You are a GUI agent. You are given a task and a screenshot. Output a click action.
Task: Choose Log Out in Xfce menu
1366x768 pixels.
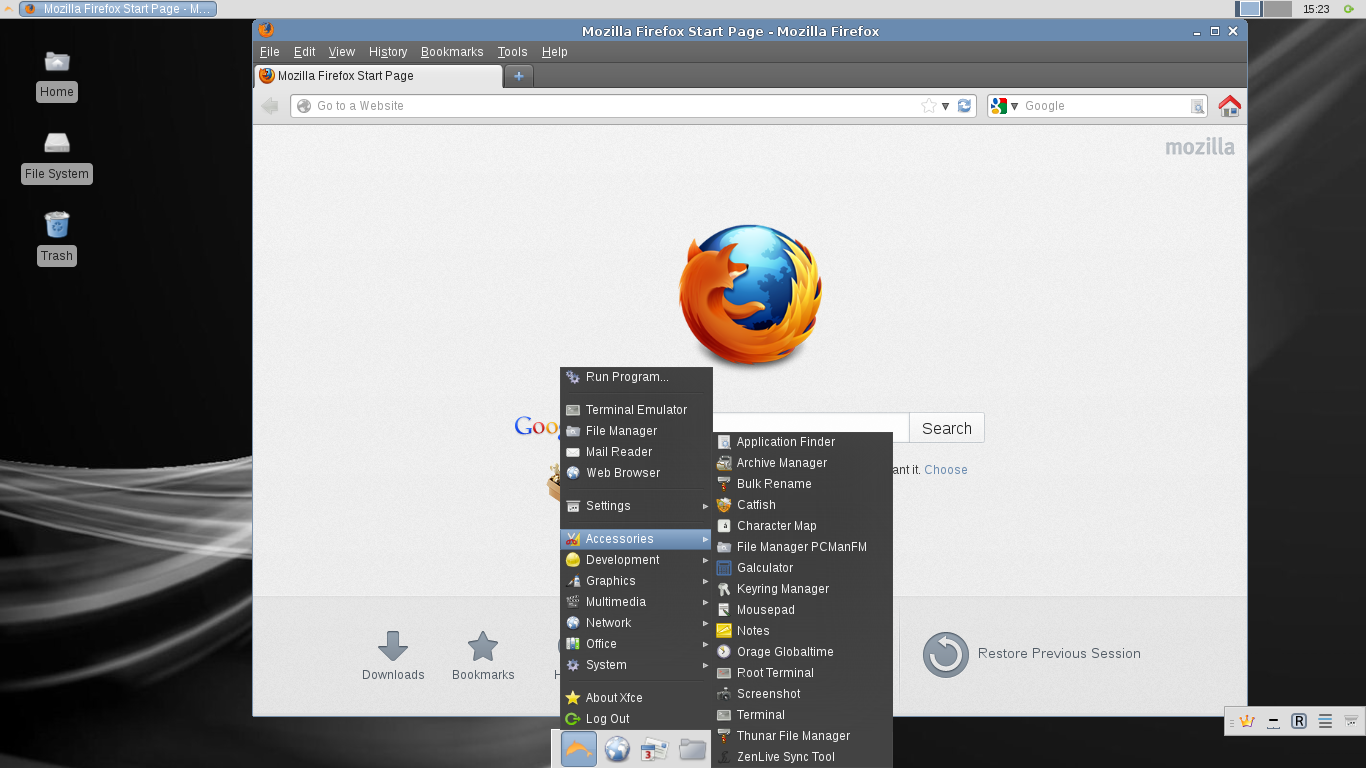click(x=636, y=719)
